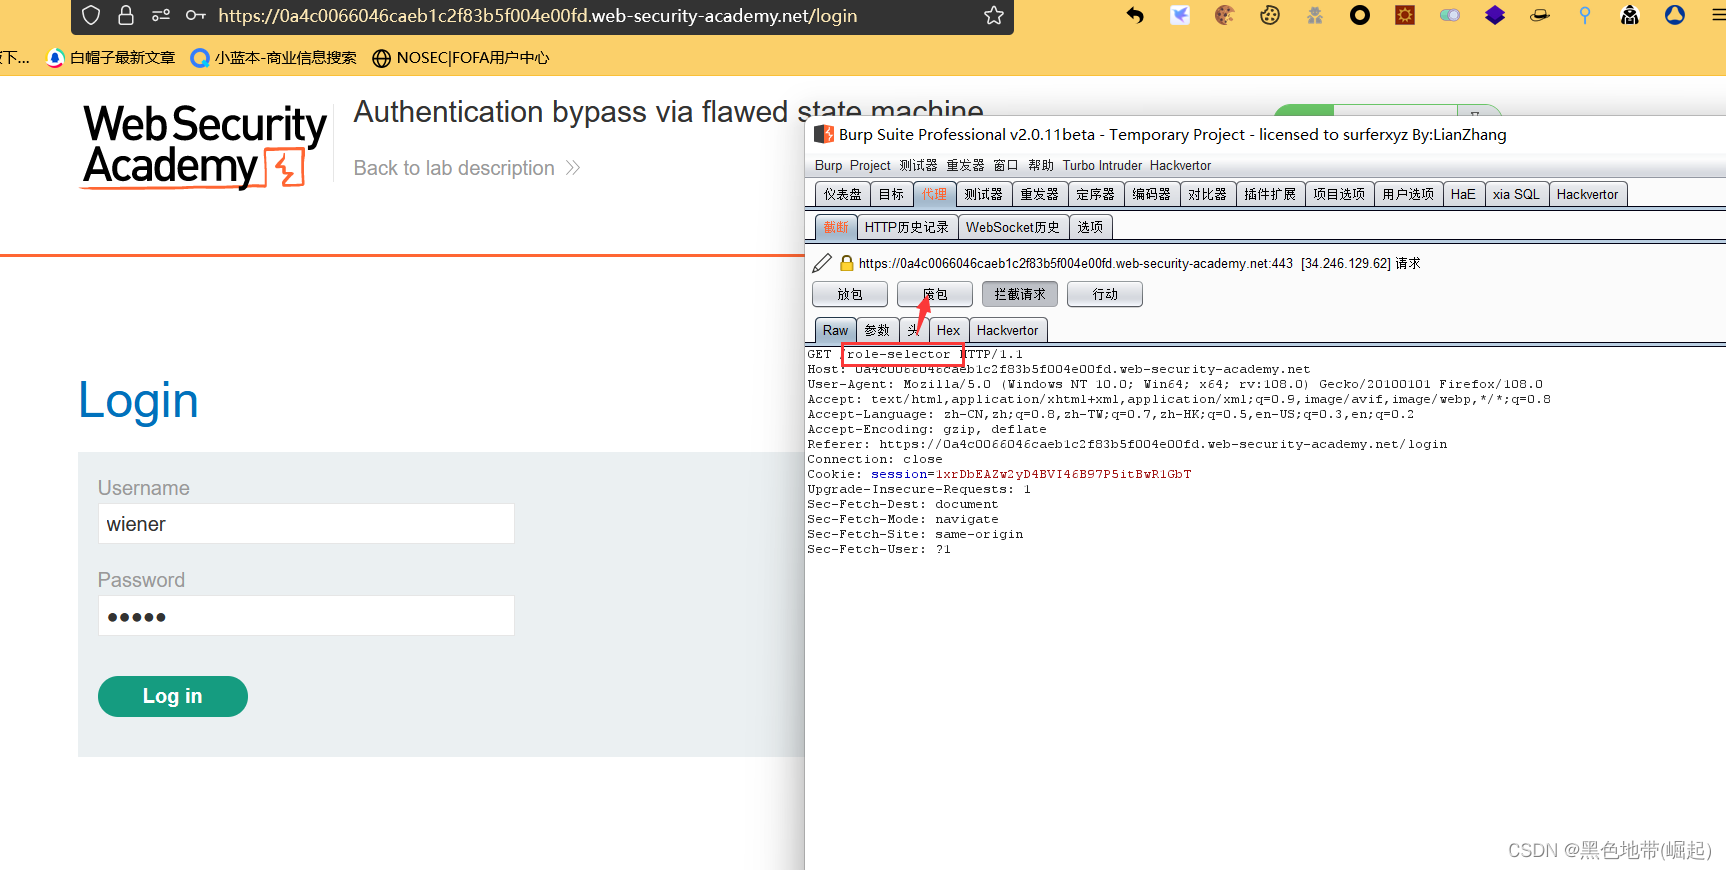
Task: Switch to the 测试器 tool tab
Action: point(984,194)
